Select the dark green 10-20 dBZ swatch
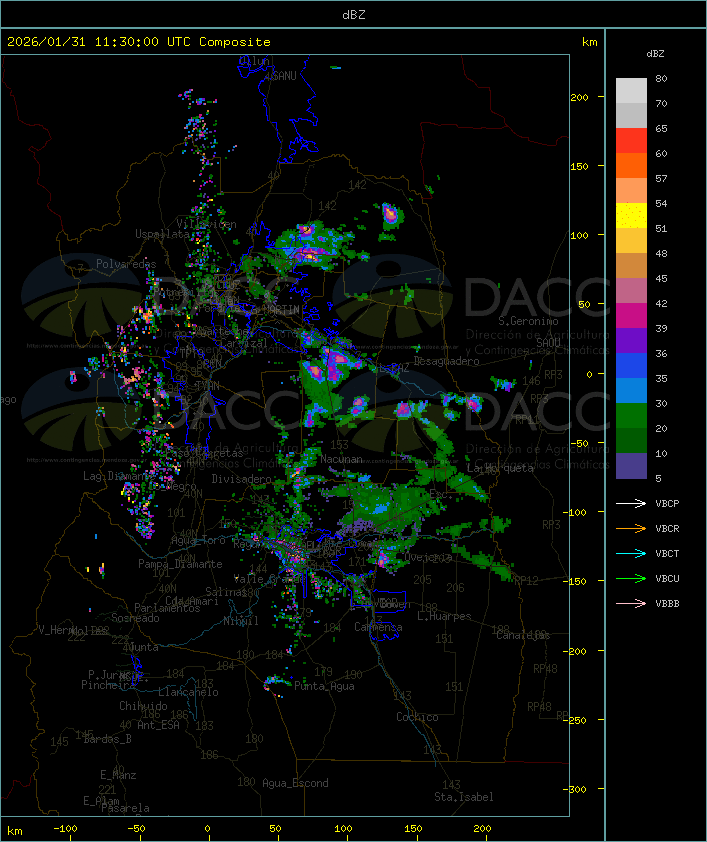Screen dimensions: 707x842 [631, 441]
